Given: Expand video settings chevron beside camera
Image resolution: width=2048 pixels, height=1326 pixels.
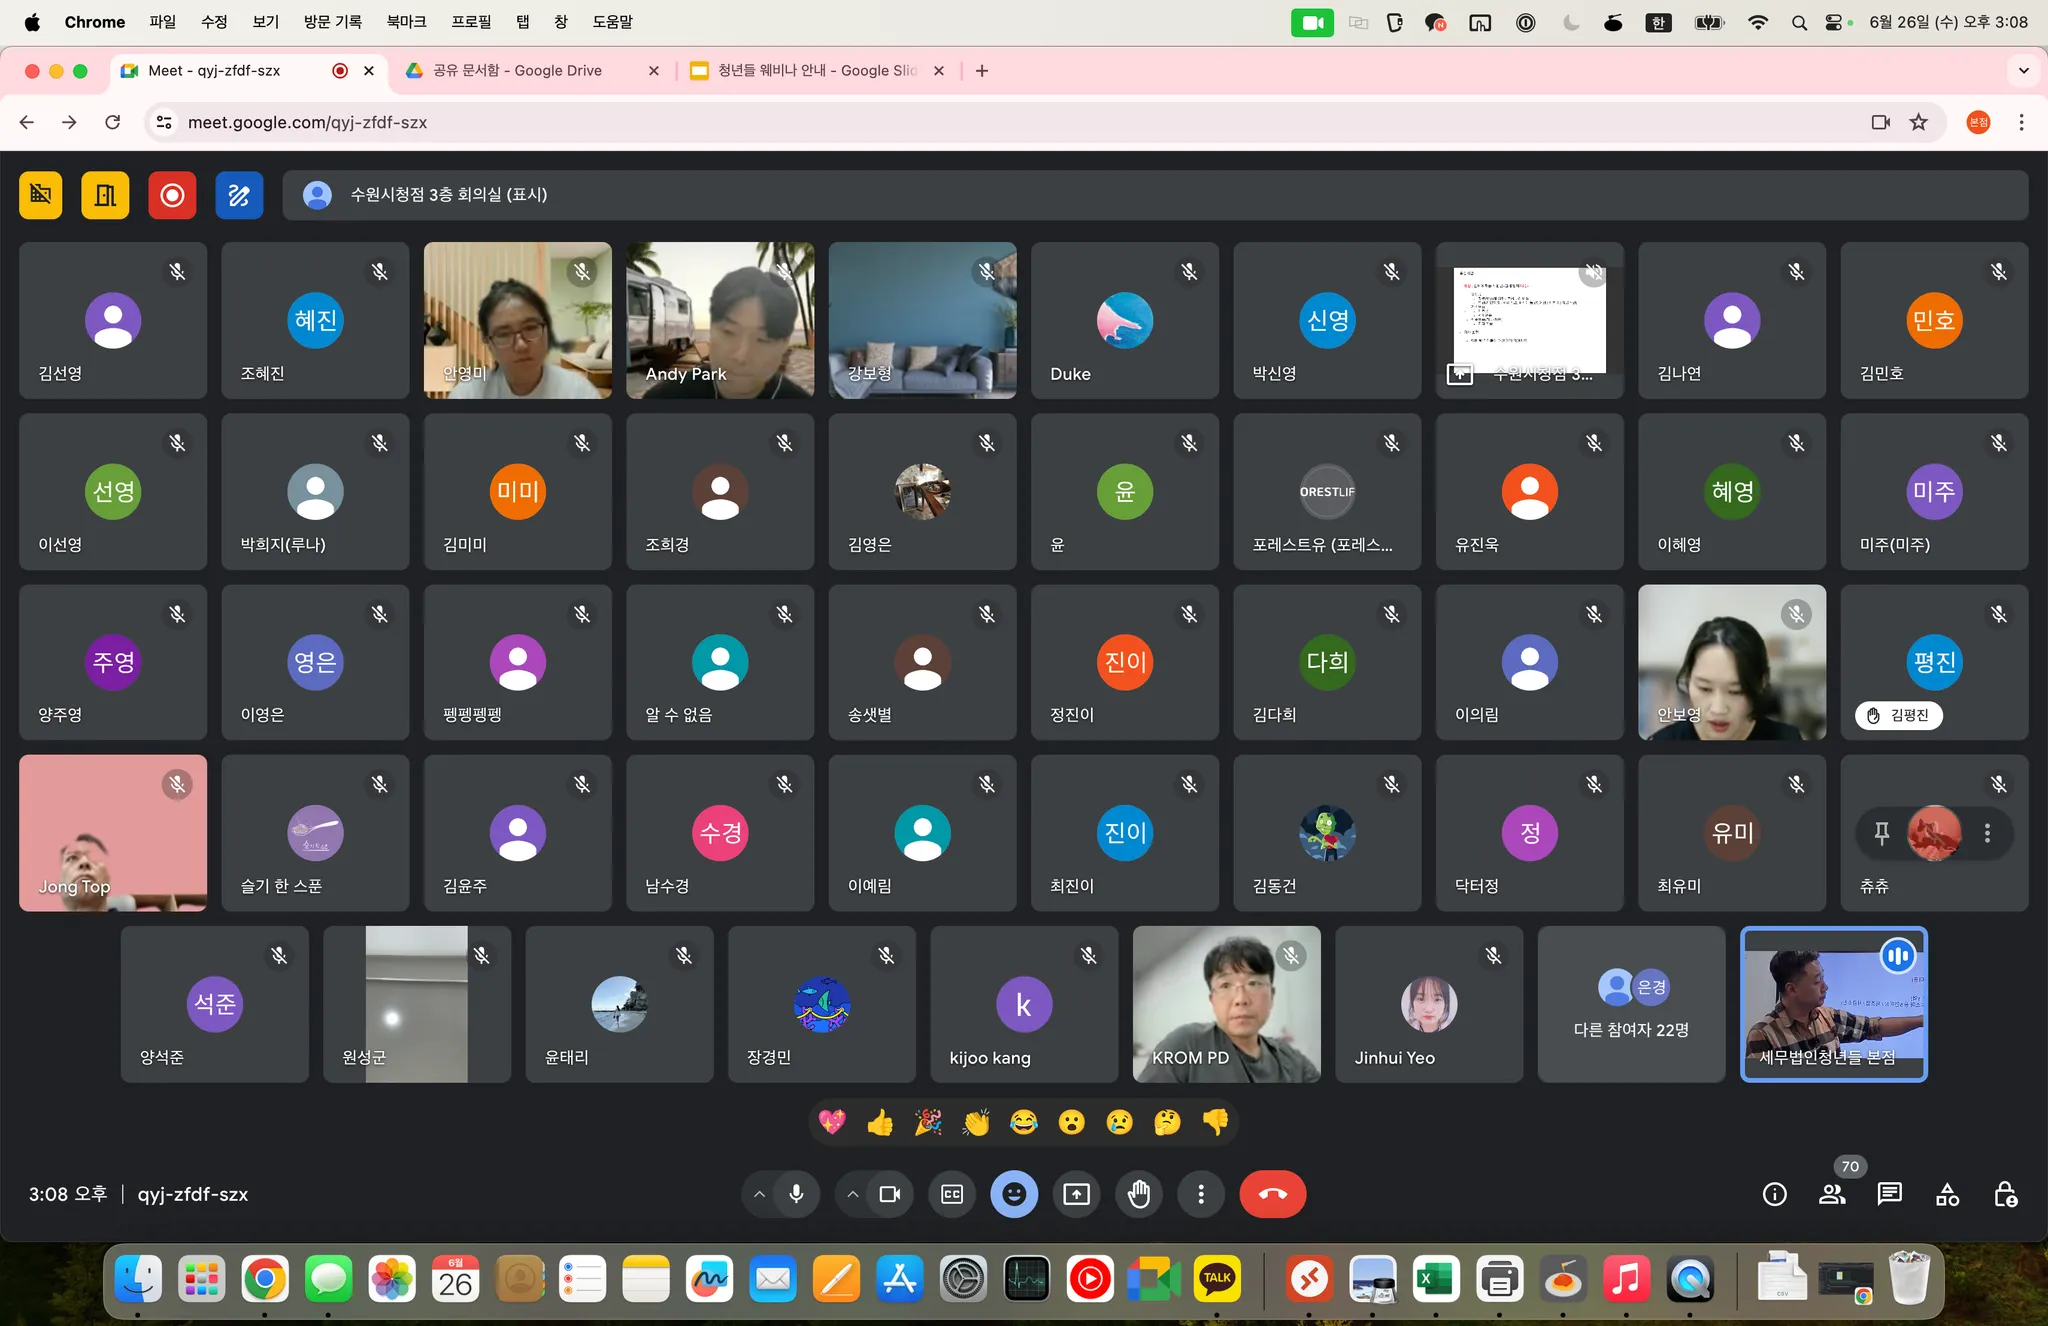Looking at the screenshot, I should click(x=852, y=1194).
